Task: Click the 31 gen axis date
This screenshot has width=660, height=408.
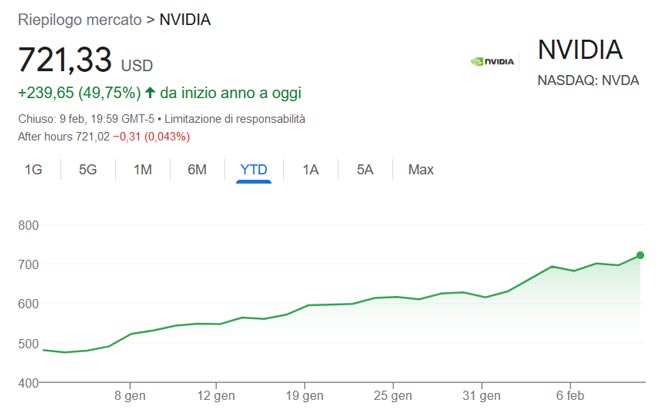Action: (x=481, y=395)
